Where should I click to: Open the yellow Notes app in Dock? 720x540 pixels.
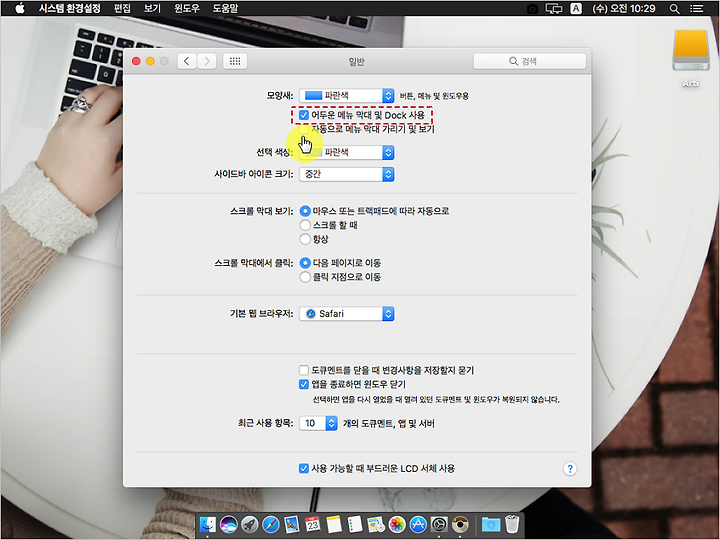point(334,524)
